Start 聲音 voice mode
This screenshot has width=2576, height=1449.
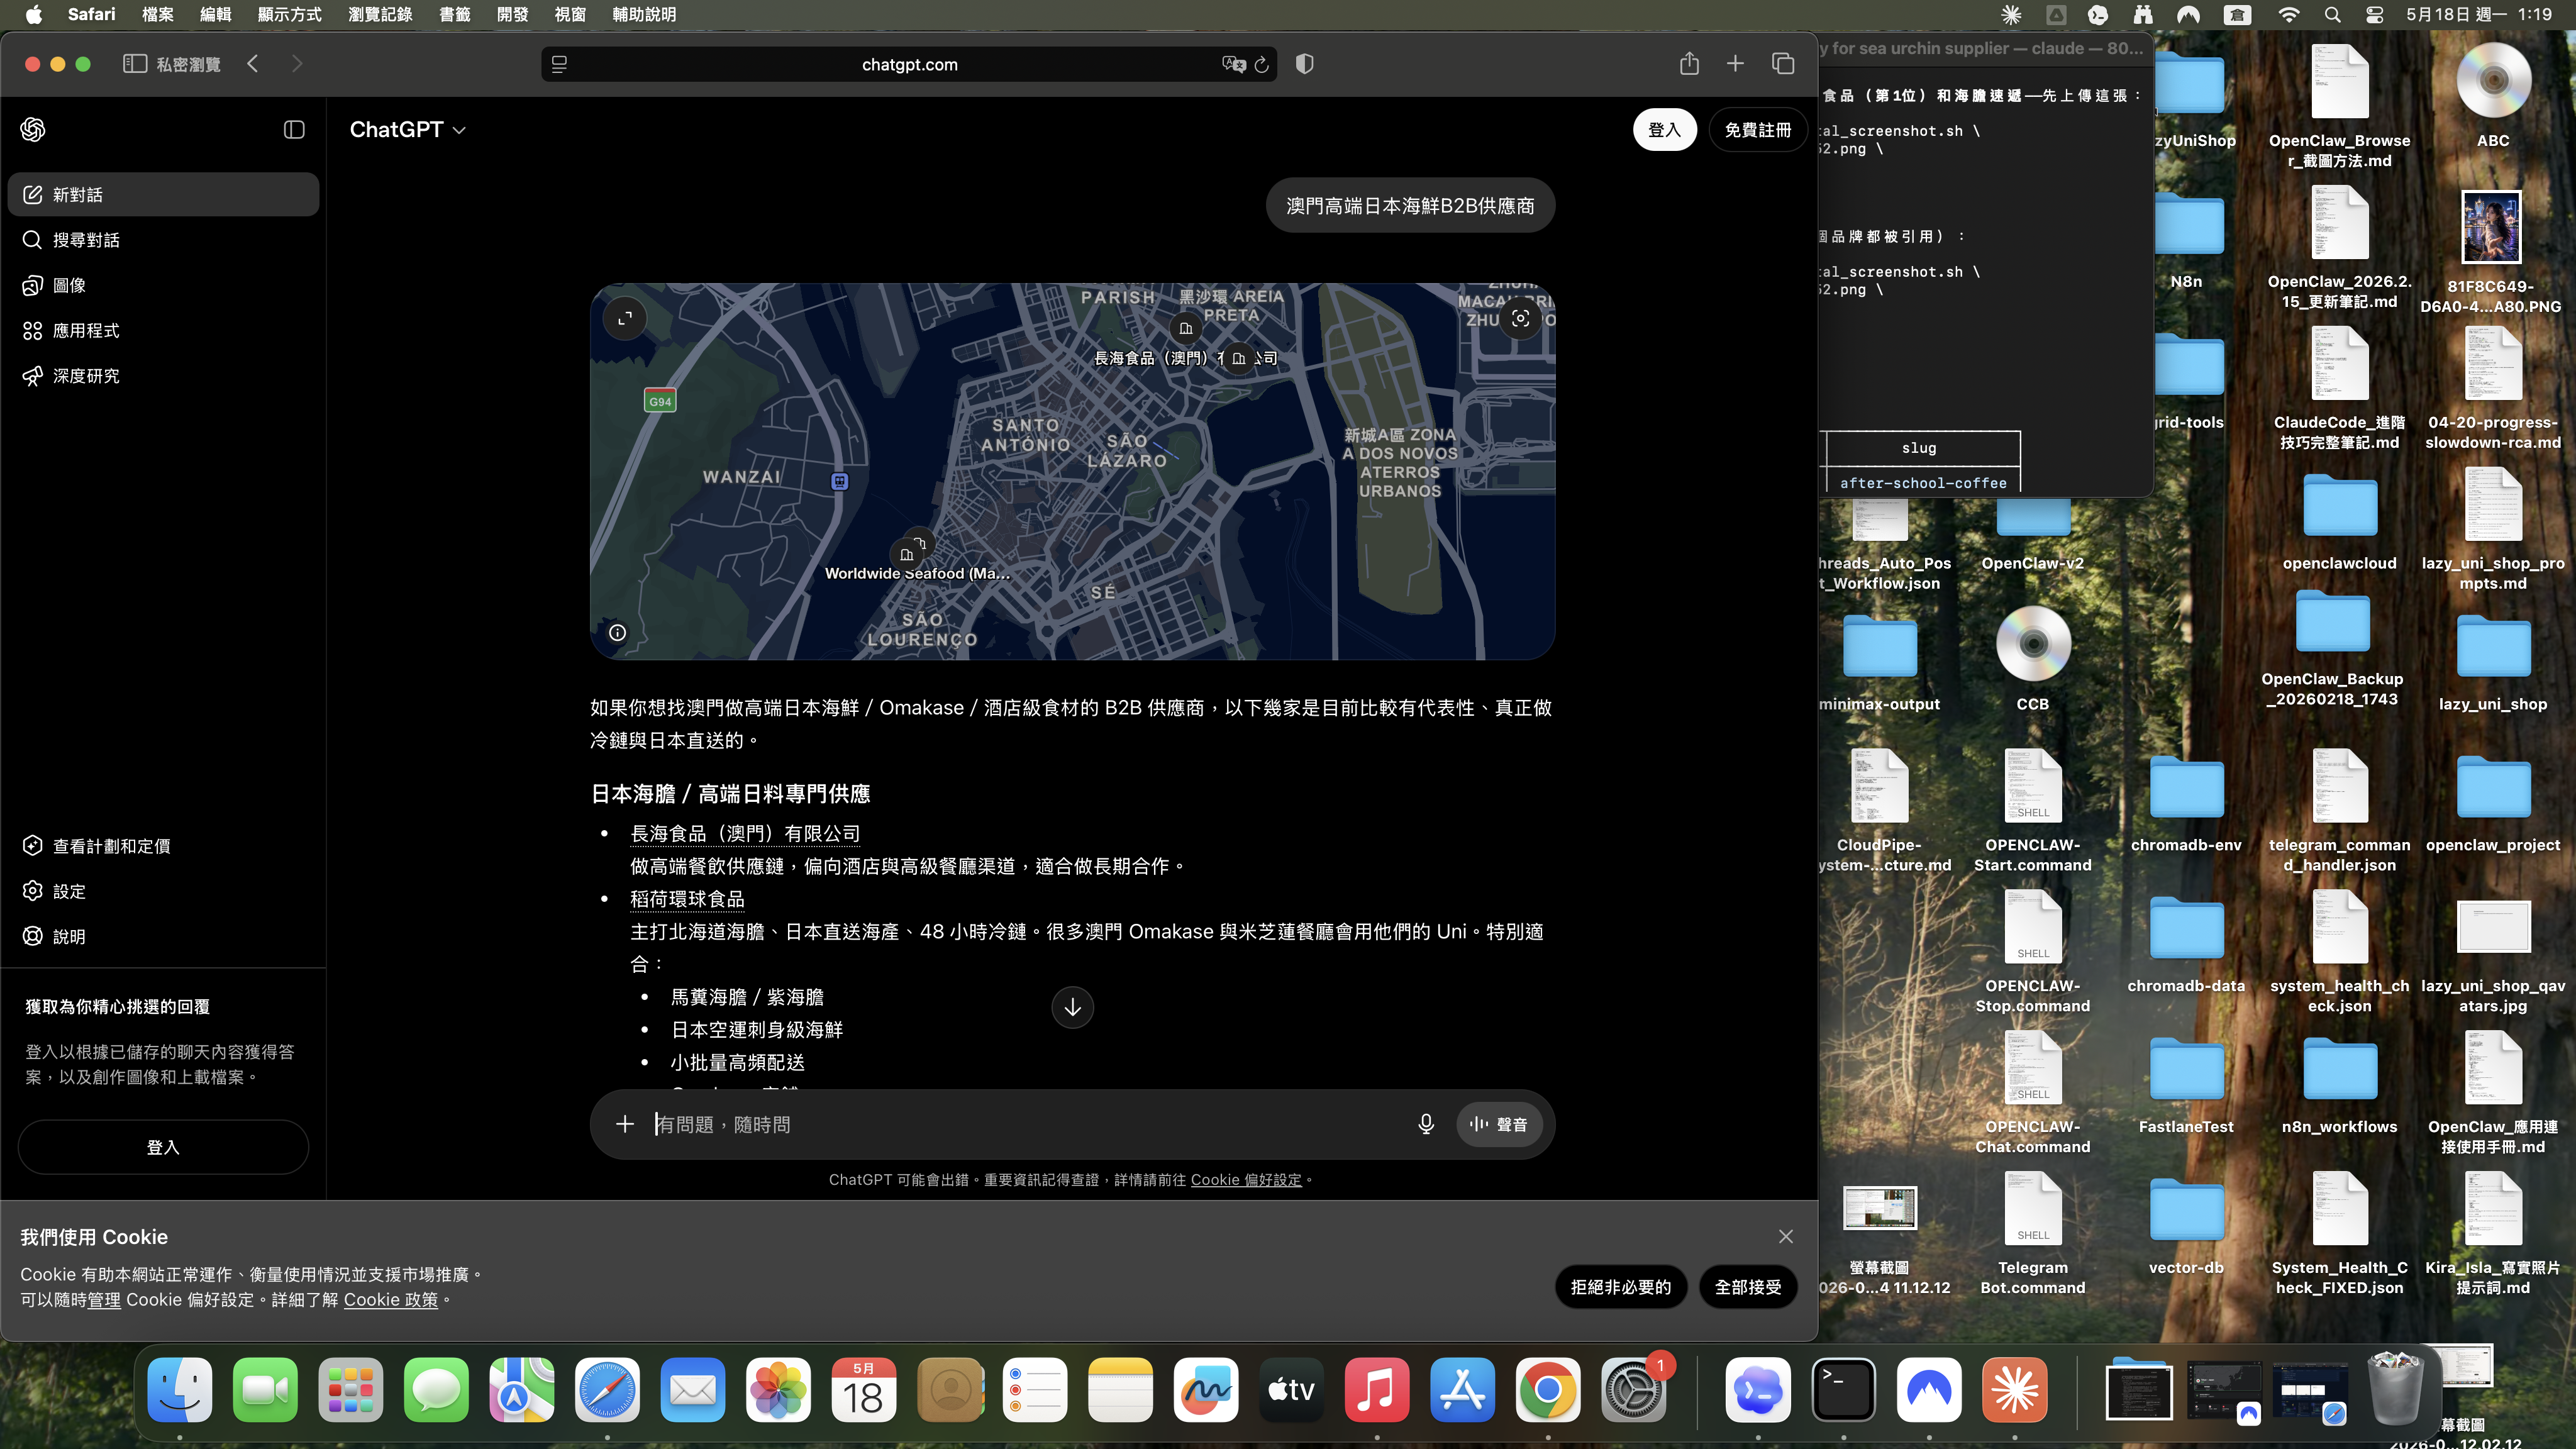[x=1498, y=1124]
